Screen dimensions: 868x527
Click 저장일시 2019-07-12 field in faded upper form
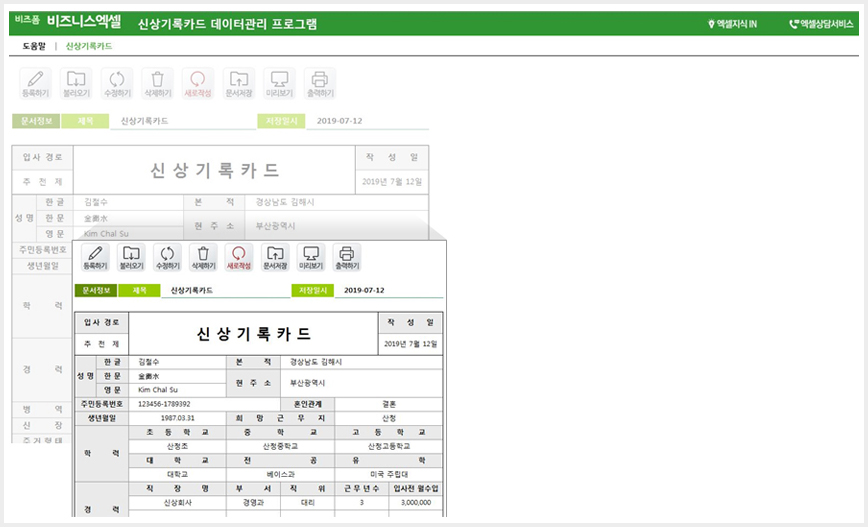click(x=368, y=121)
